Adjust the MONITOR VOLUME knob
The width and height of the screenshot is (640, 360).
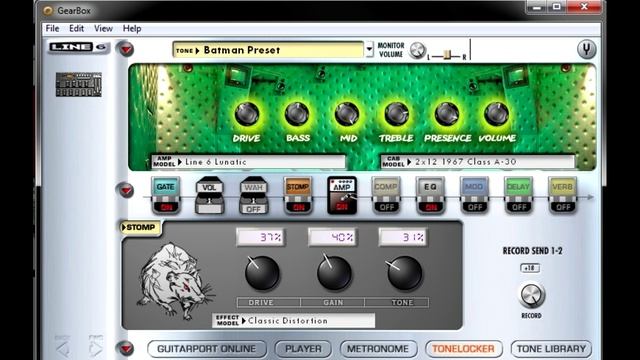point(417,50)
